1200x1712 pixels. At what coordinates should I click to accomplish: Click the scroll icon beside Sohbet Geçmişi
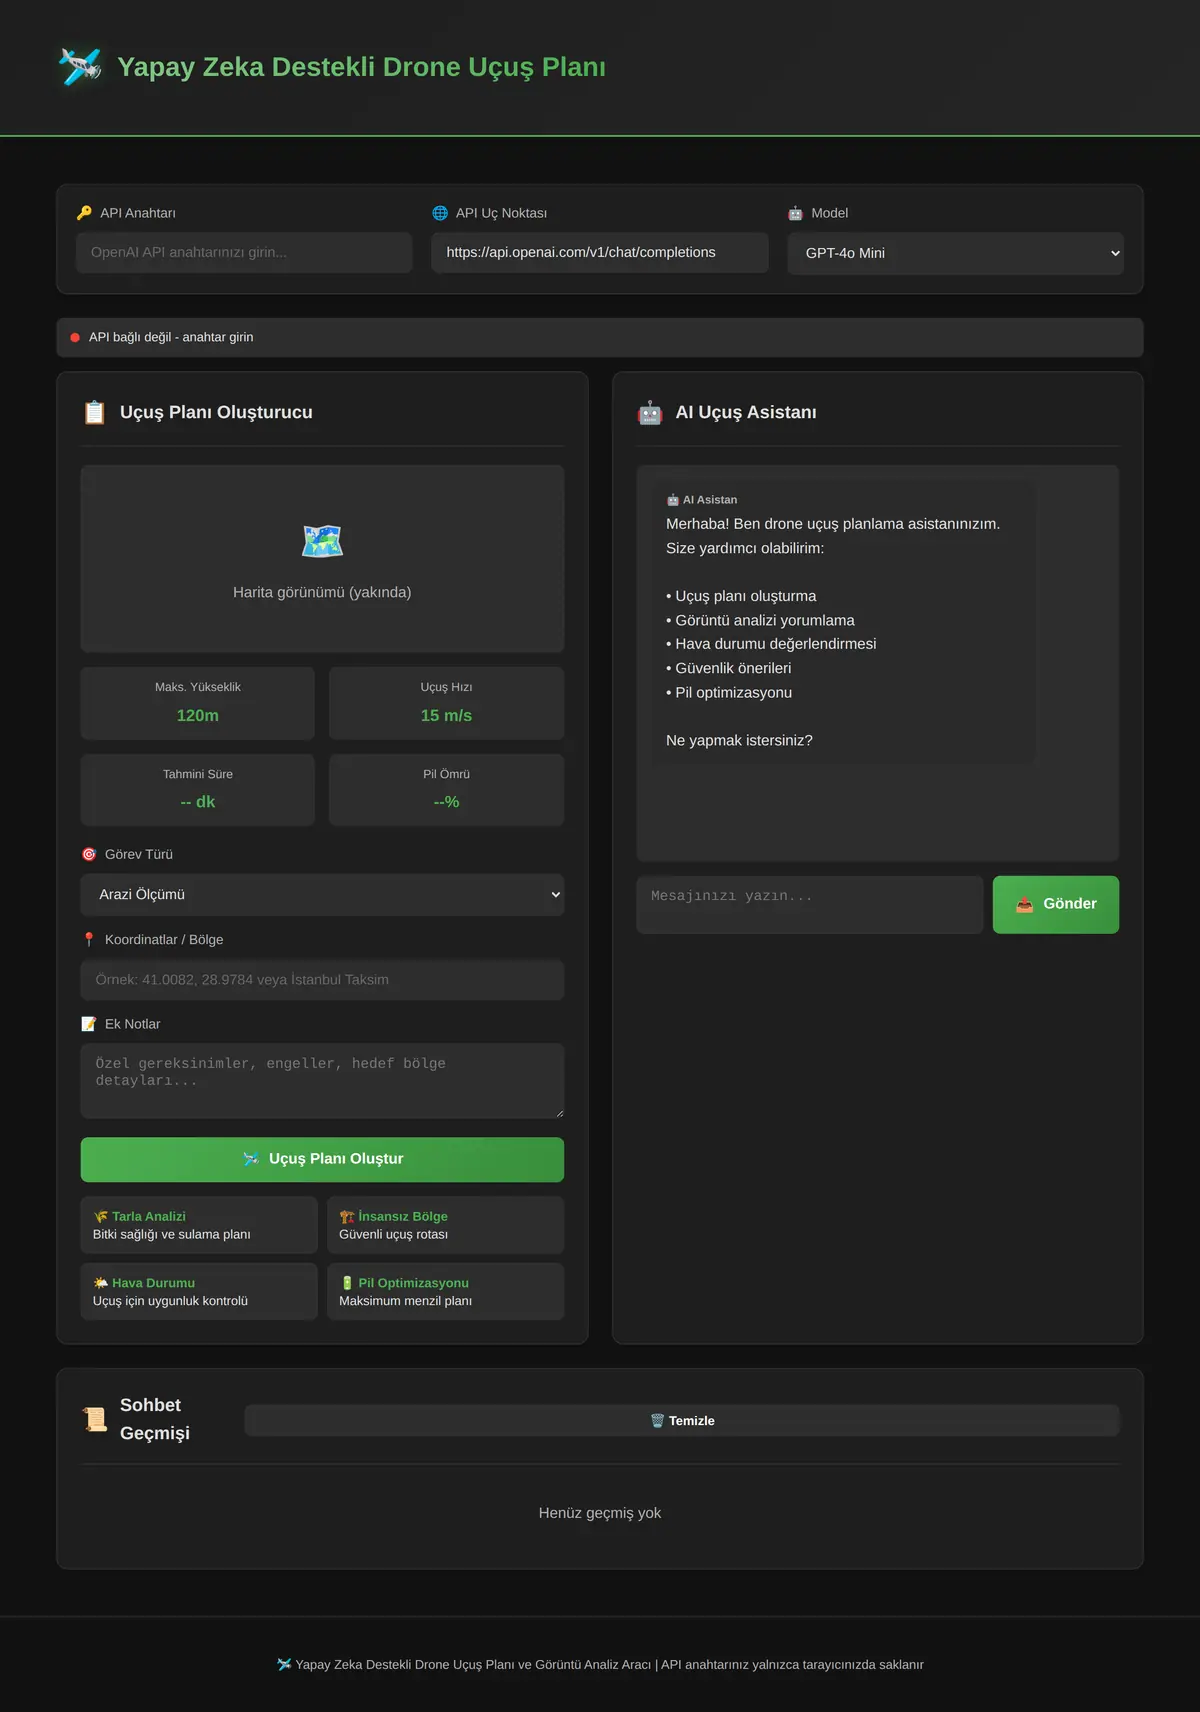pyautogui.click(x=95, y=1419)
